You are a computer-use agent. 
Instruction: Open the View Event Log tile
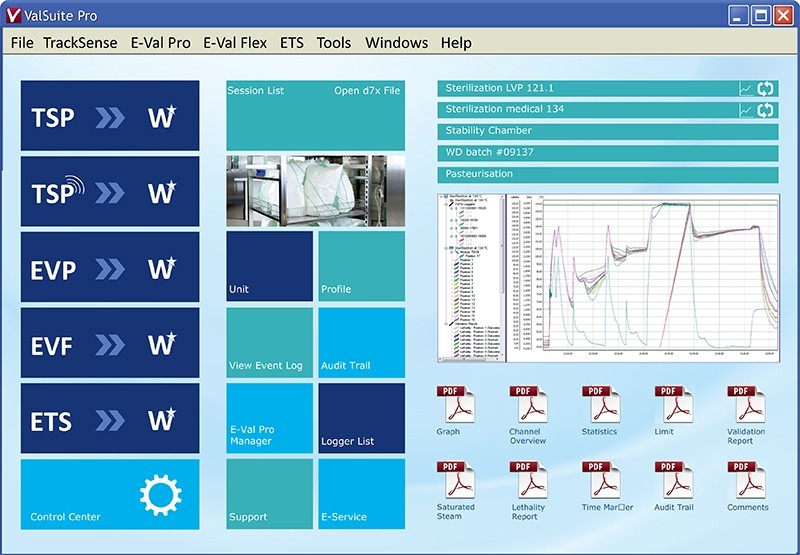(269, 343)
